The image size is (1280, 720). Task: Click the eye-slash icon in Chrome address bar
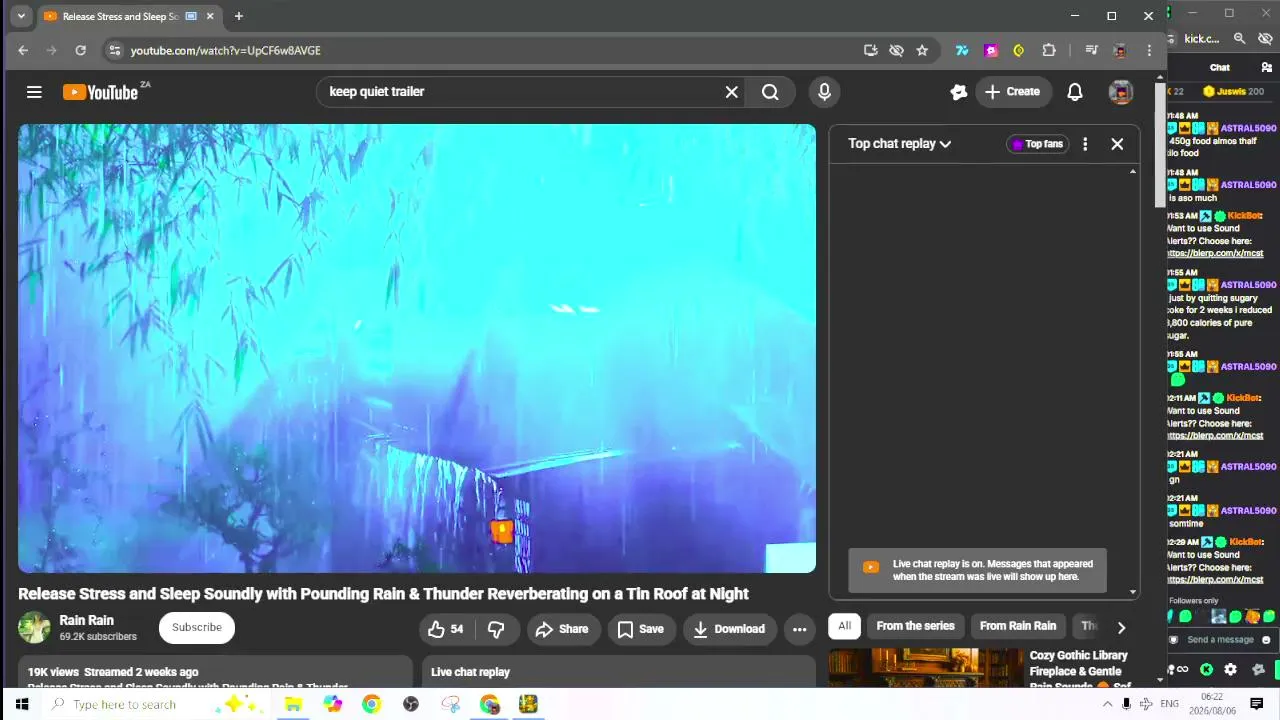(897, 50)
